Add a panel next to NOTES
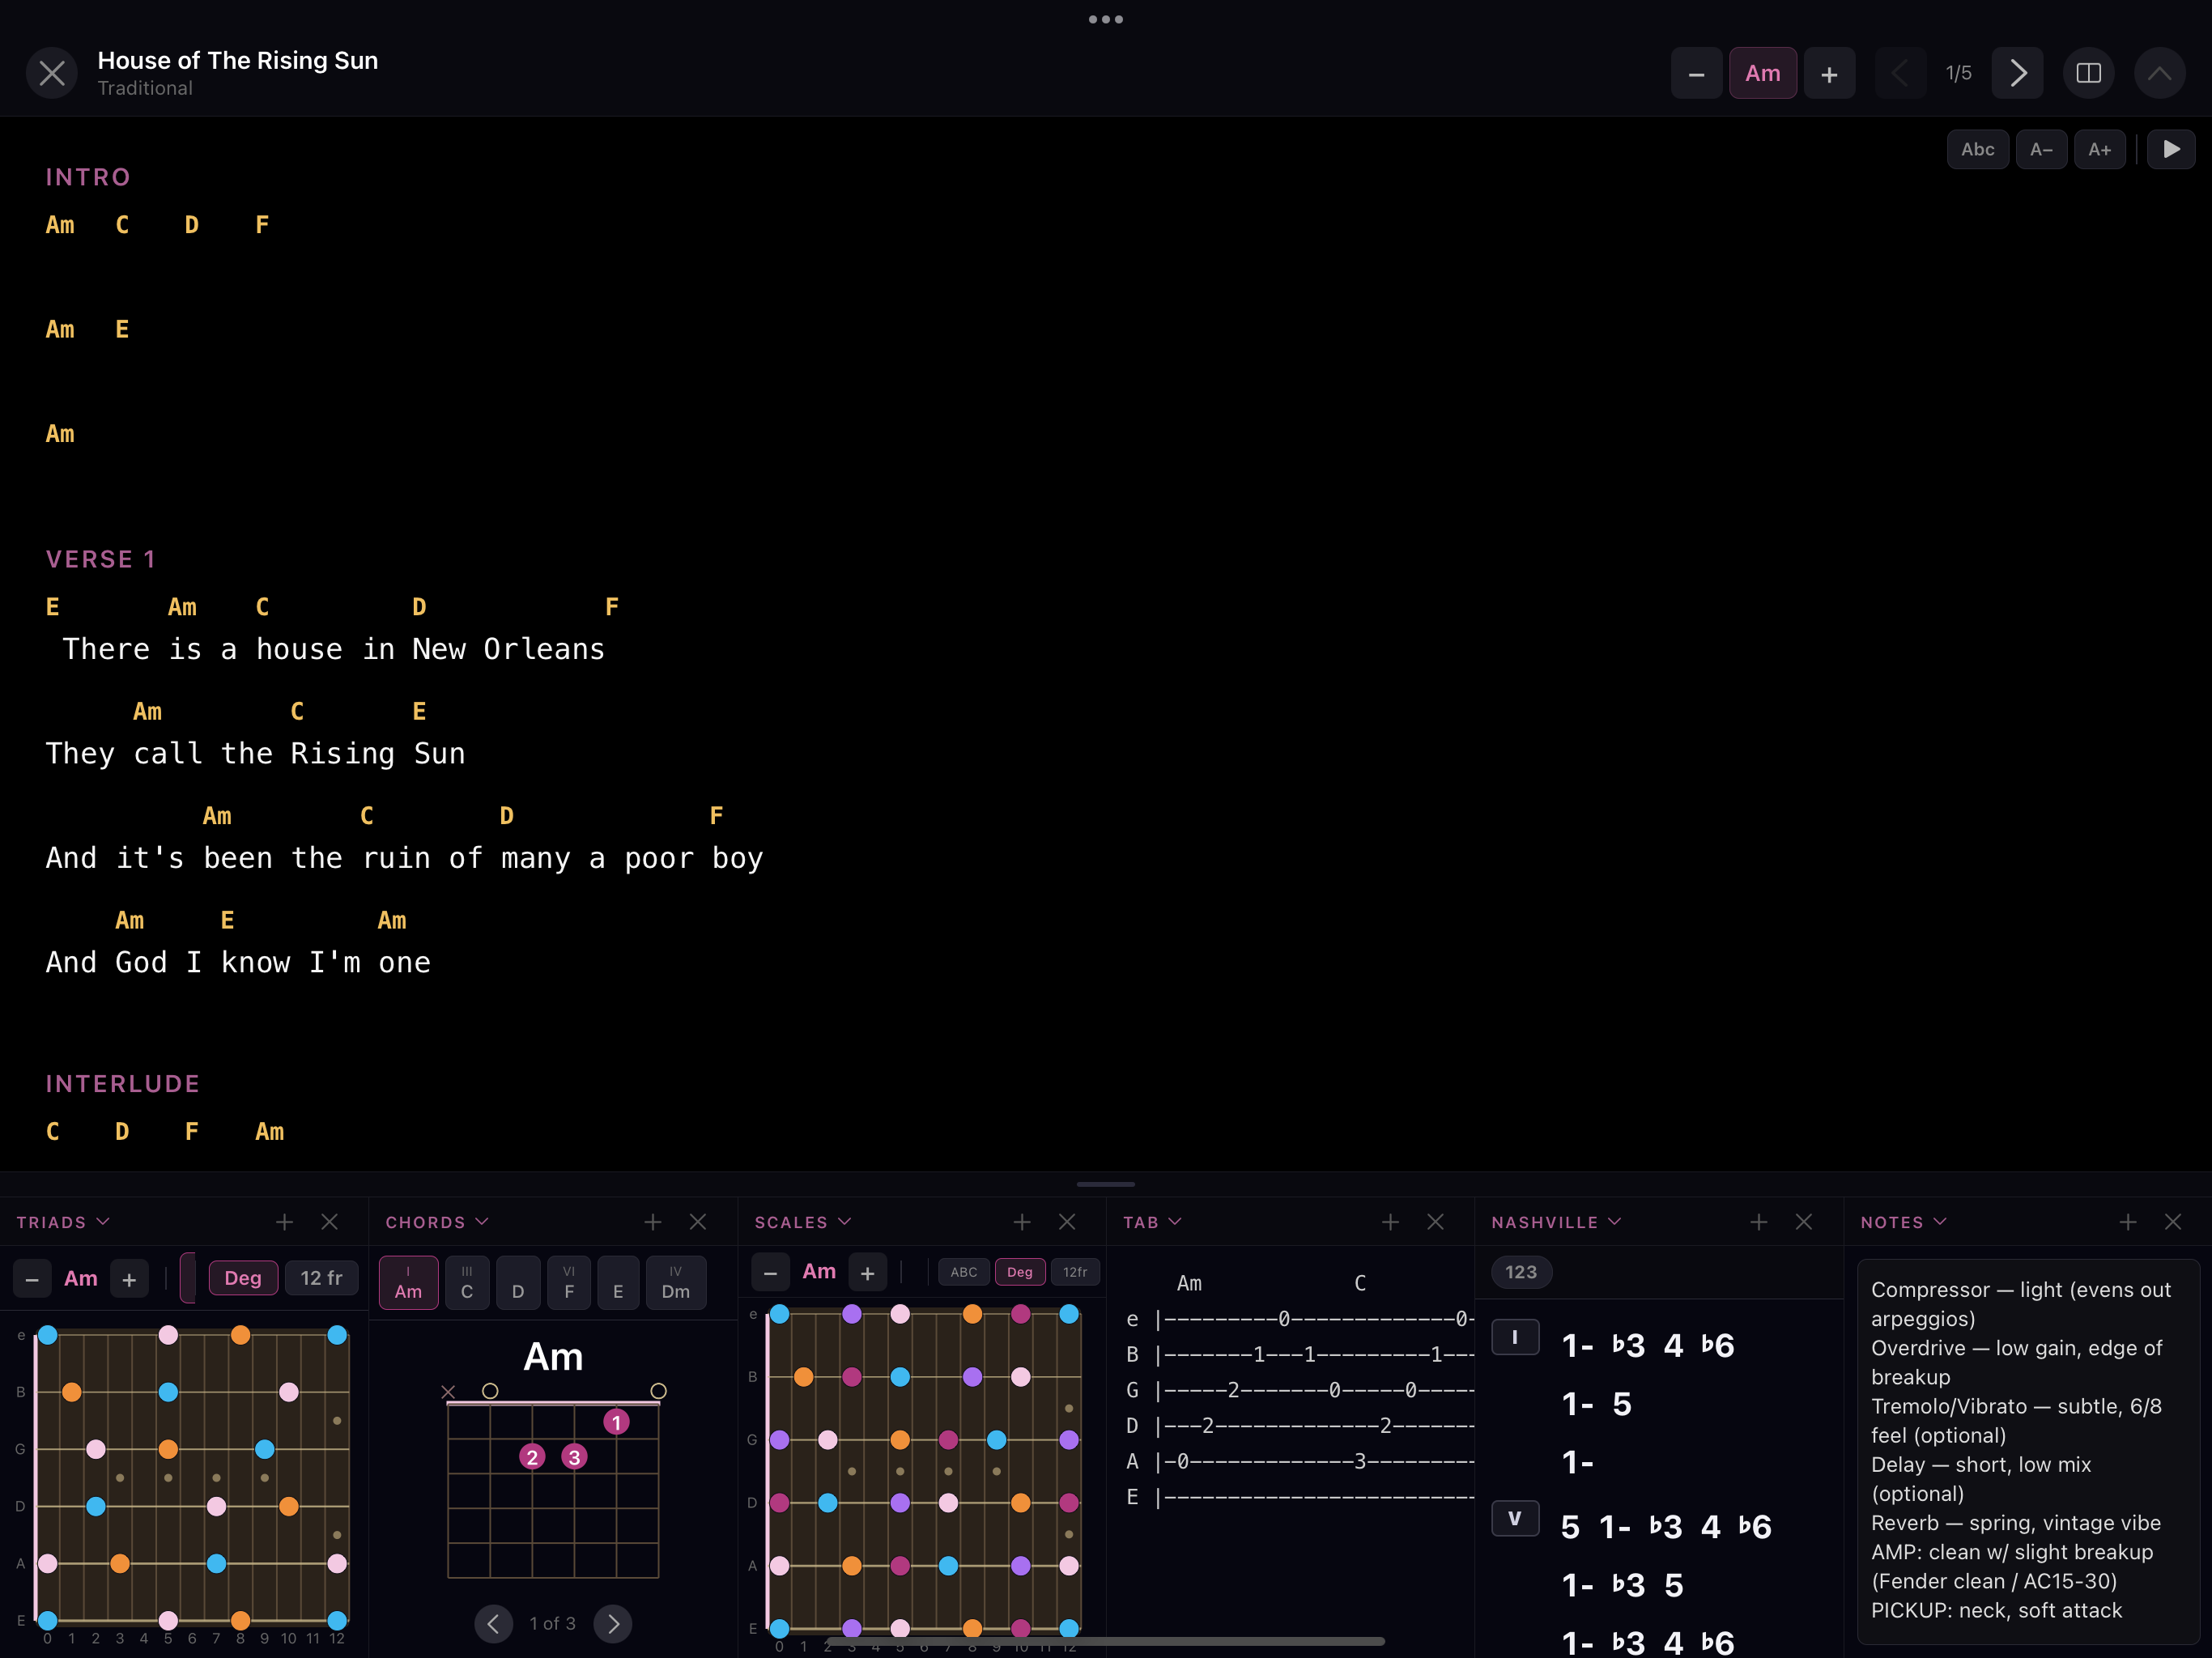Viewport: 2212px width, 1658px height. (x=2127, y=1222)
